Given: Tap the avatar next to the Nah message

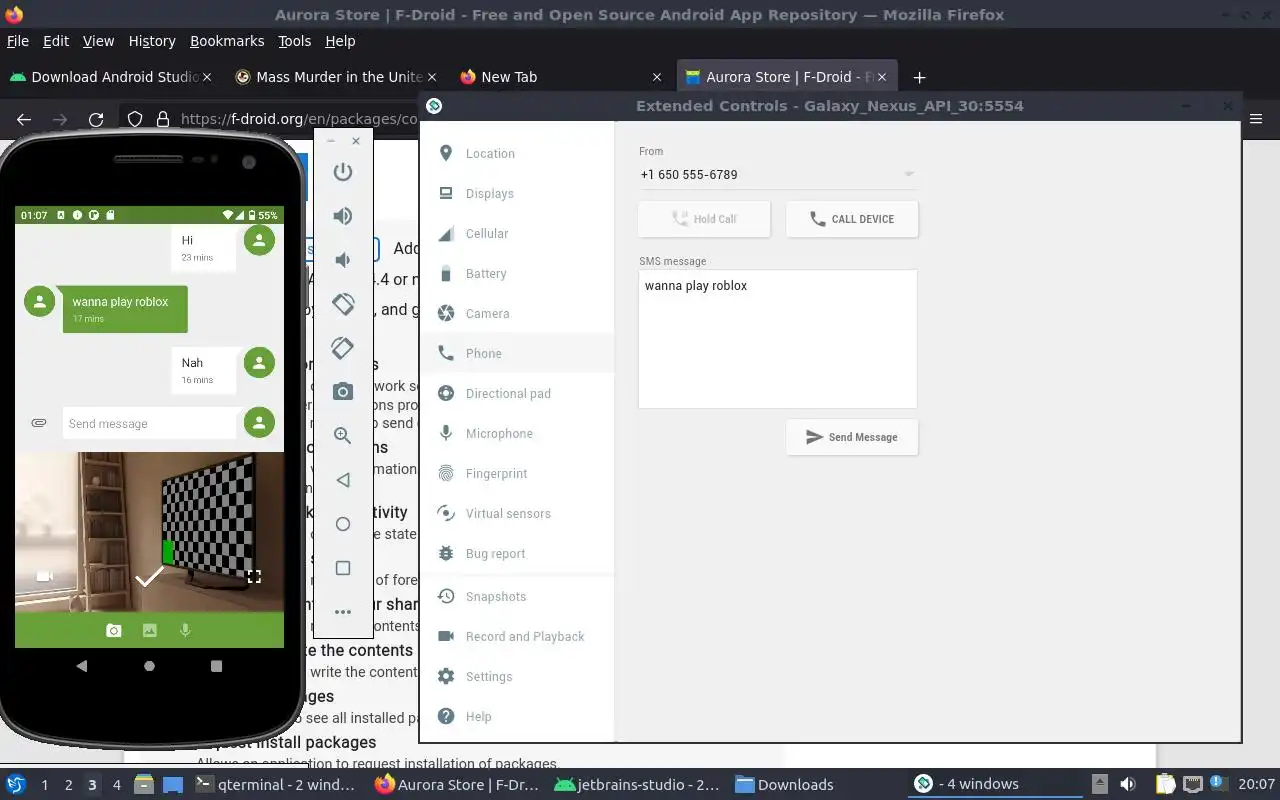Looking at the screenshot, I should 259,362.
